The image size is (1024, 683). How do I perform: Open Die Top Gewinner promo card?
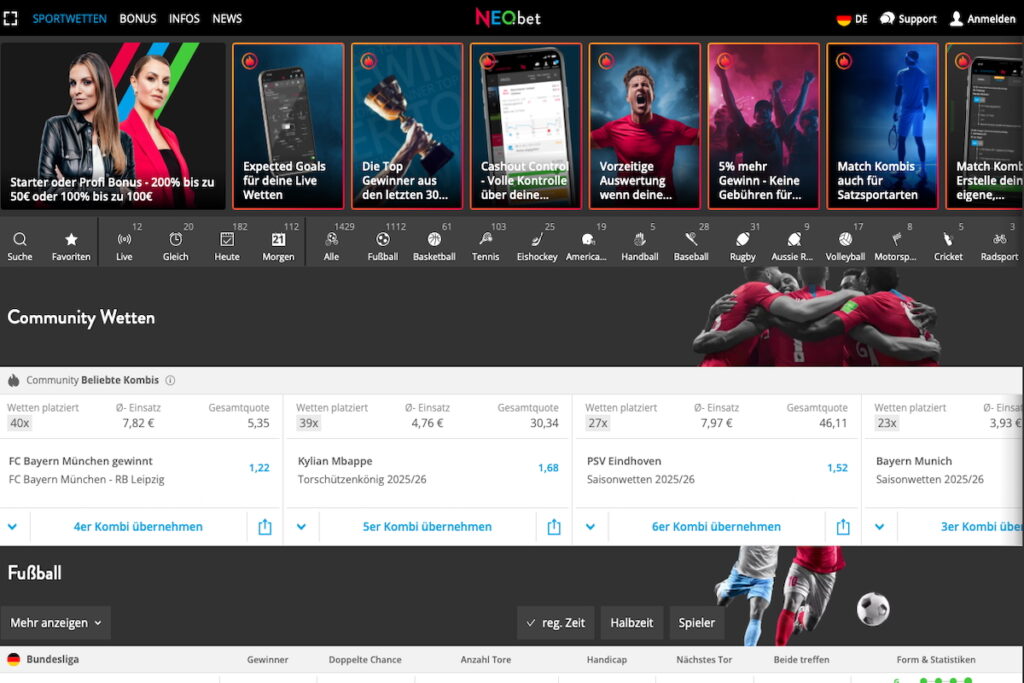407,126
